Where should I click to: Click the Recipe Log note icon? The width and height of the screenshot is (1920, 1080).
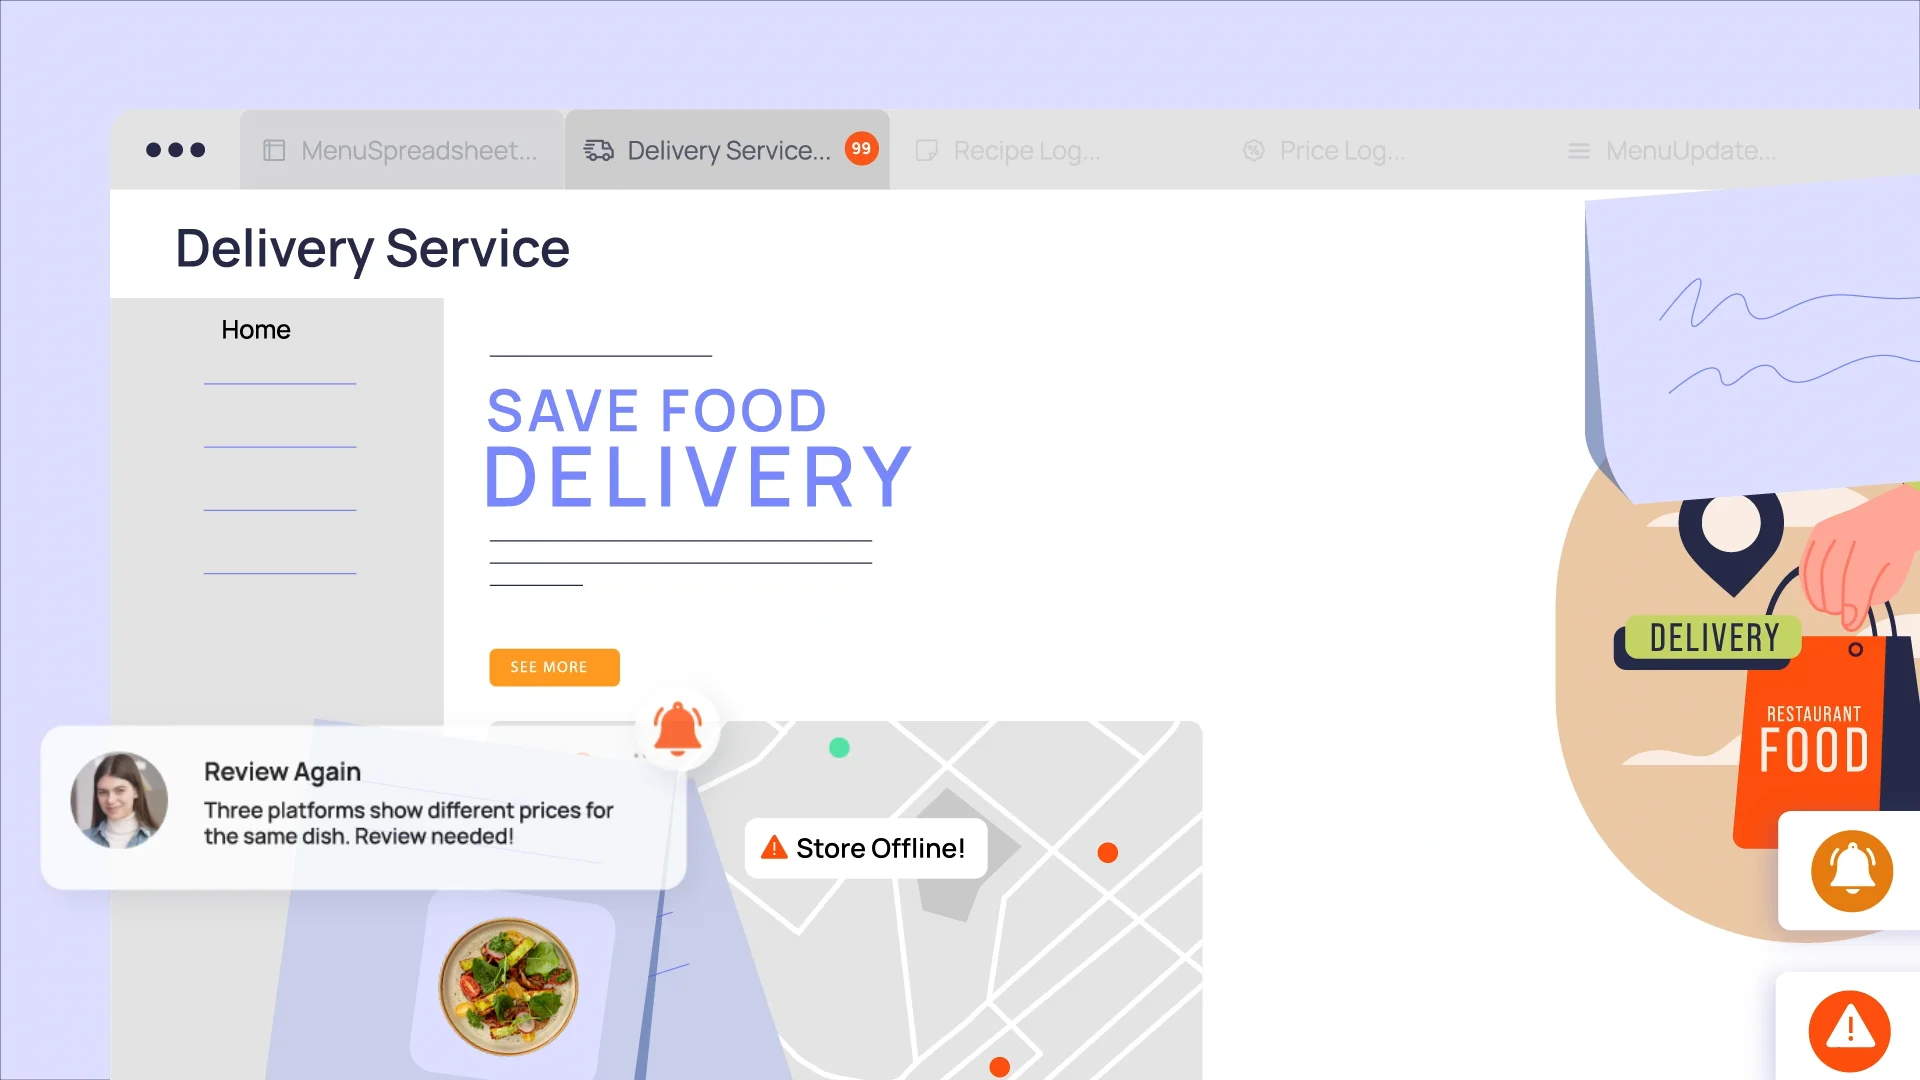coord(927,150)
